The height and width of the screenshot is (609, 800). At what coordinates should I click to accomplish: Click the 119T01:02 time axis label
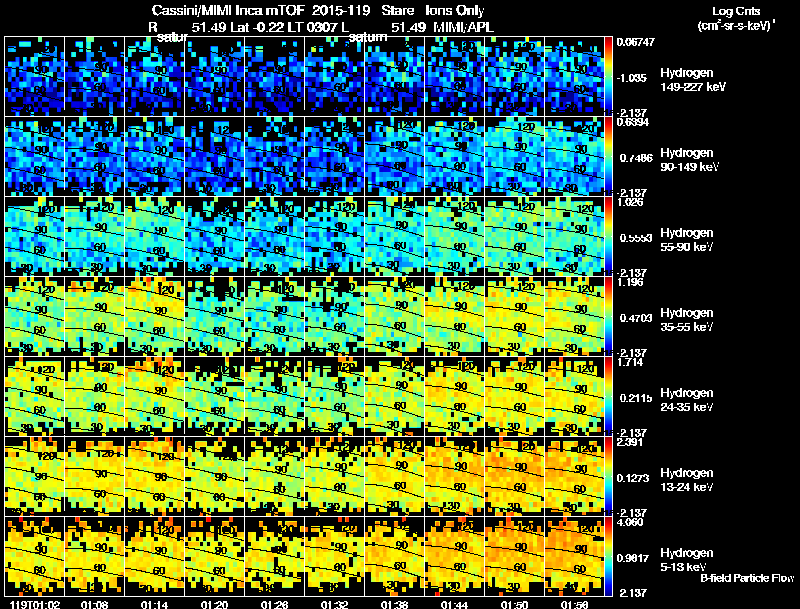click(x=36, y=604)
